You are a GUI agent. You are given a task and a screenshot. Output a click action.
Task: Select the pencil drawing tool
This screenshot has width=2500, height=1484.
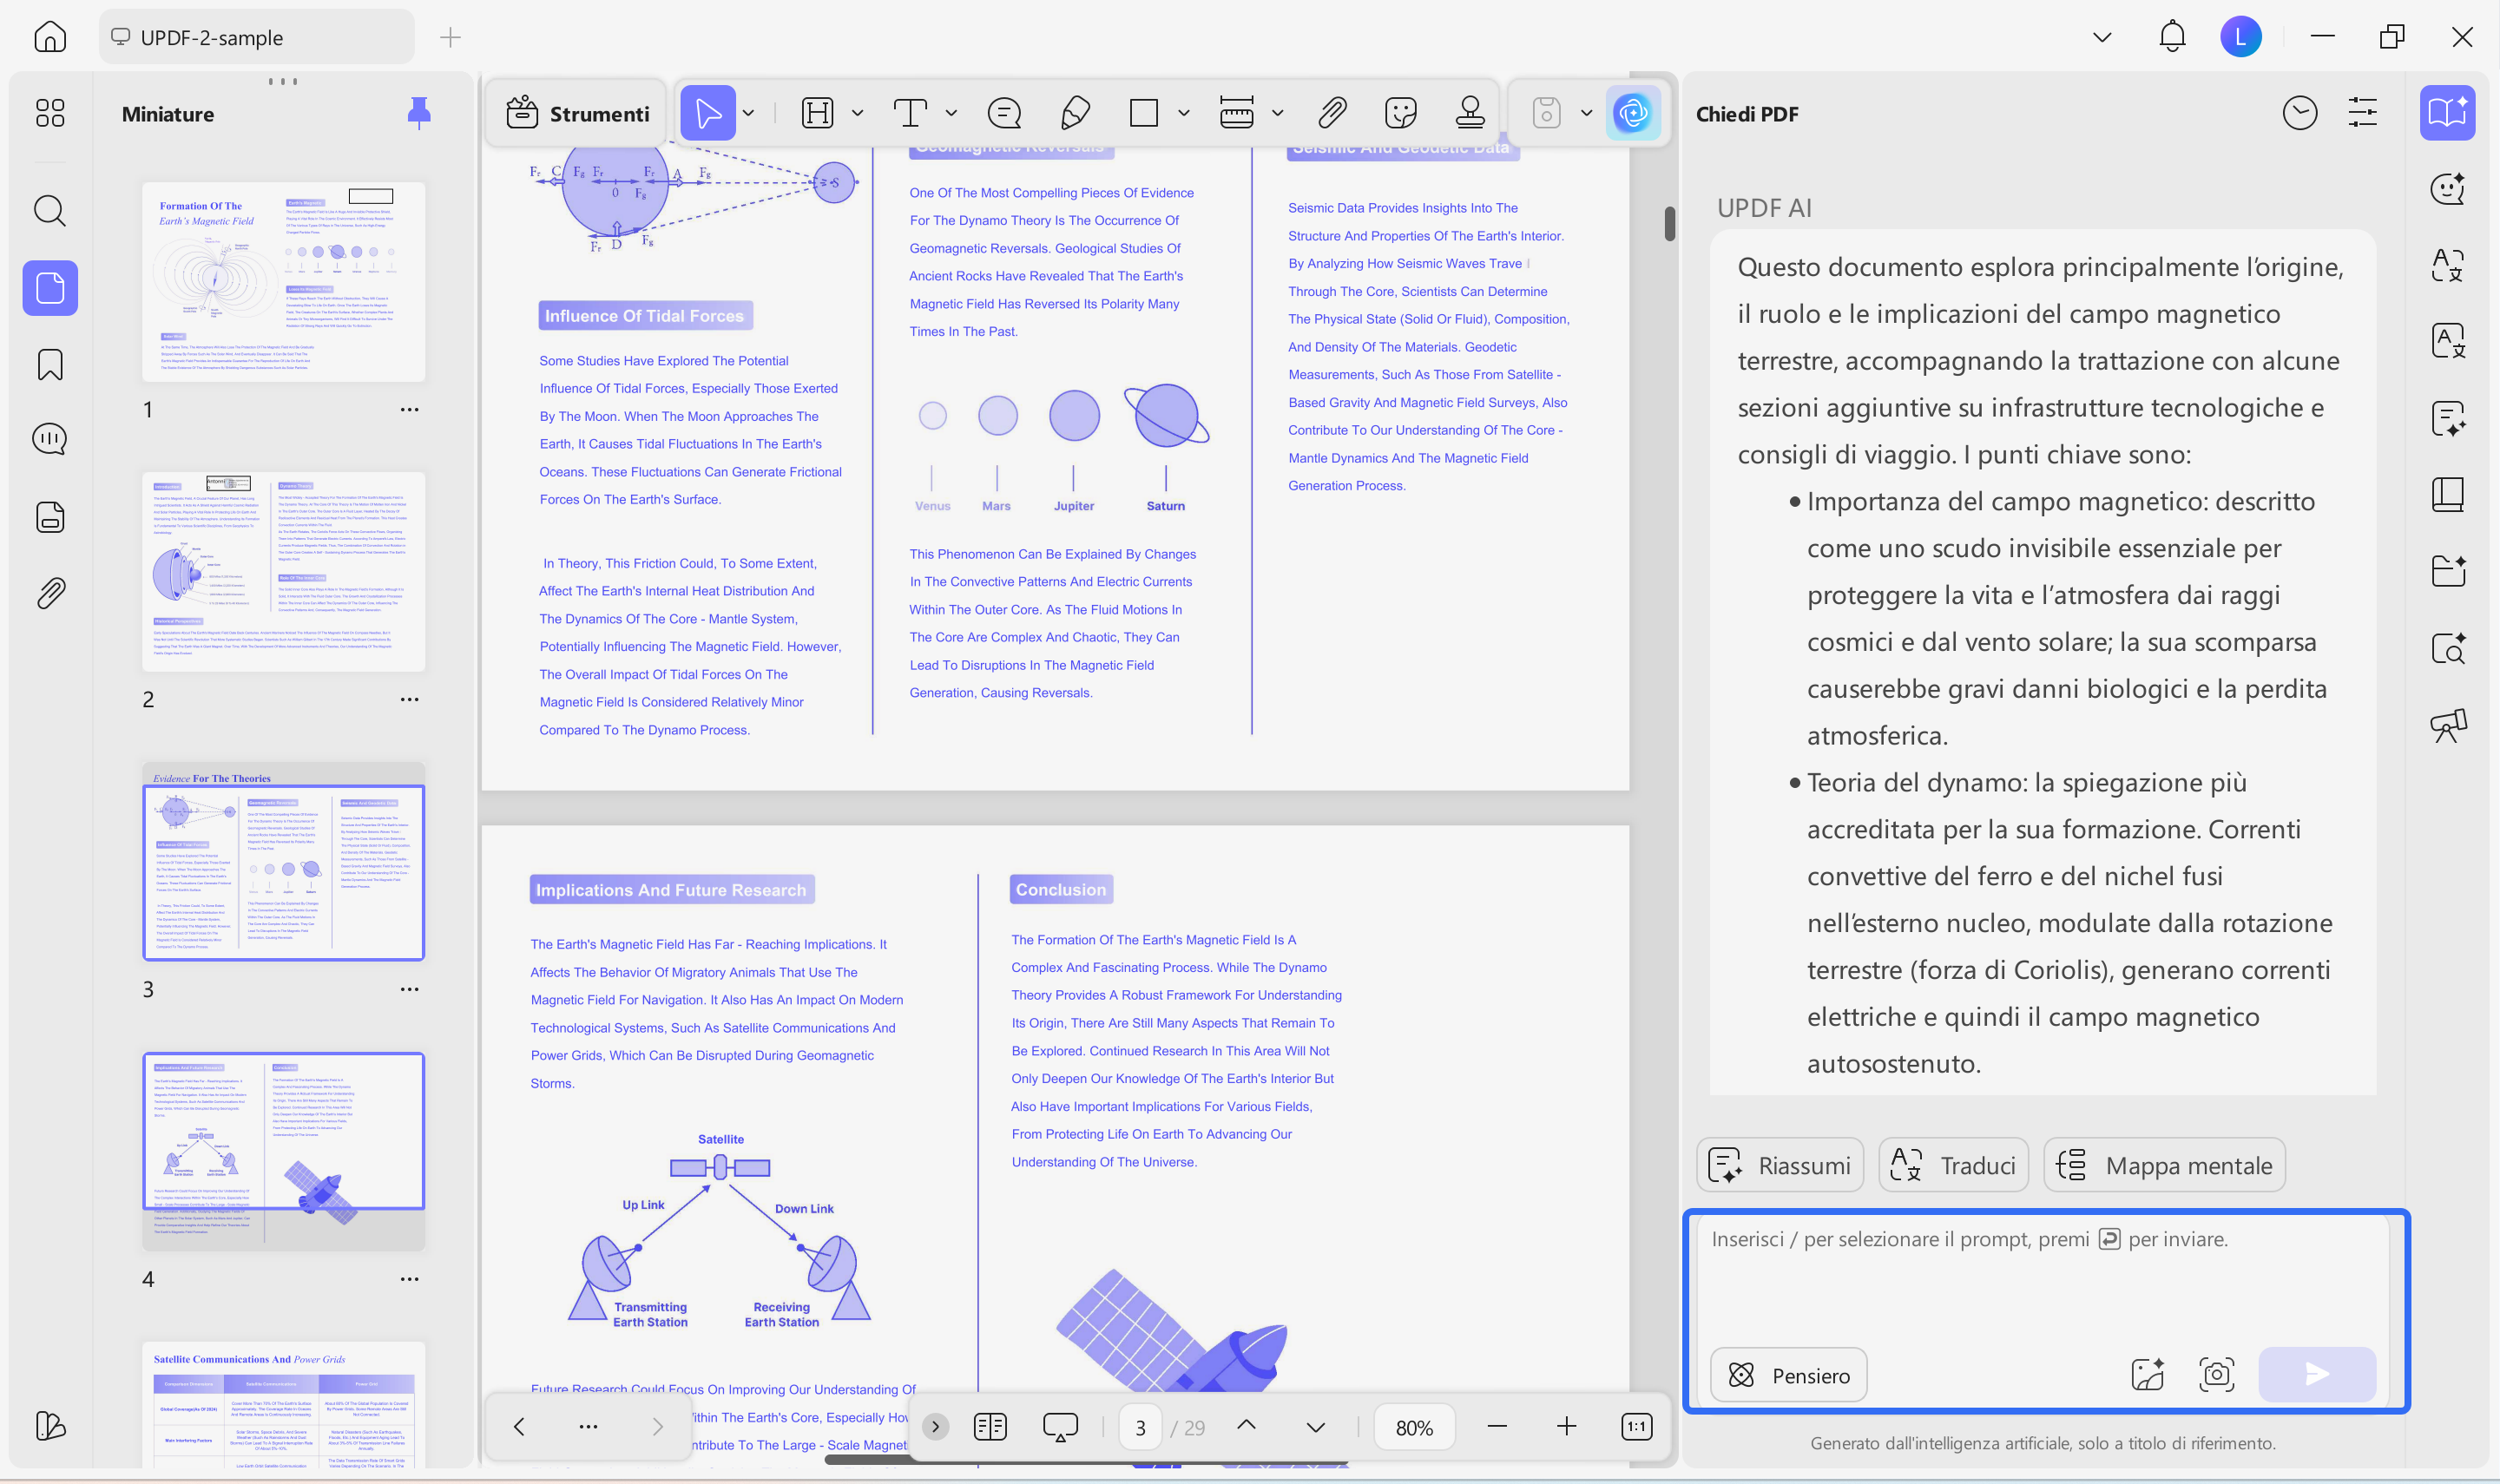click(1075, 113)
